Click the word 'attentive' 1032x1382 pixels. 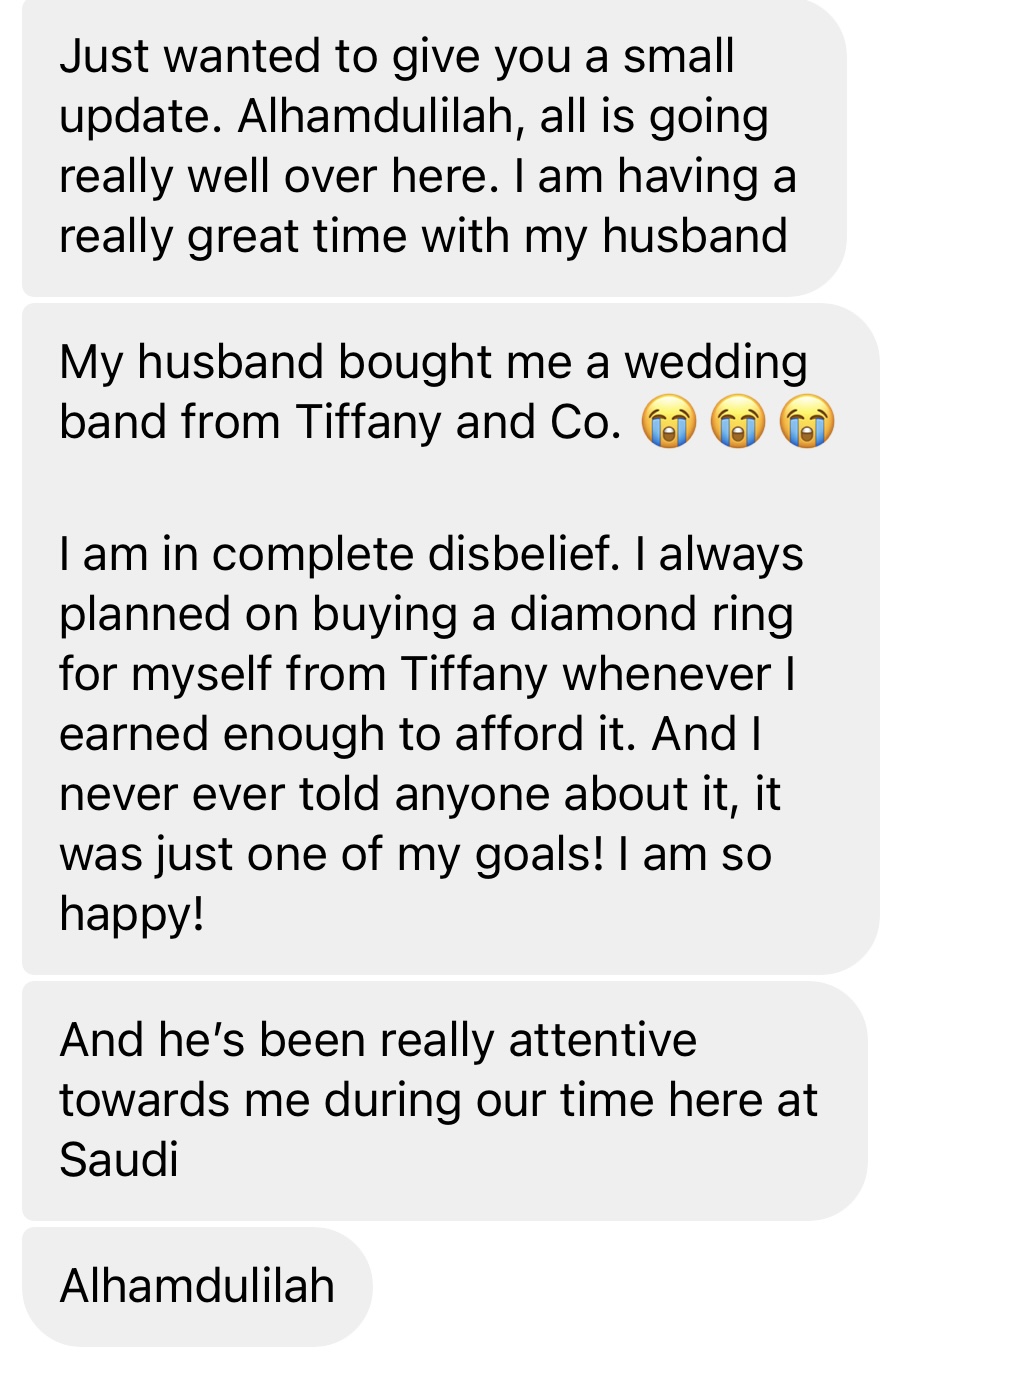603,1040
